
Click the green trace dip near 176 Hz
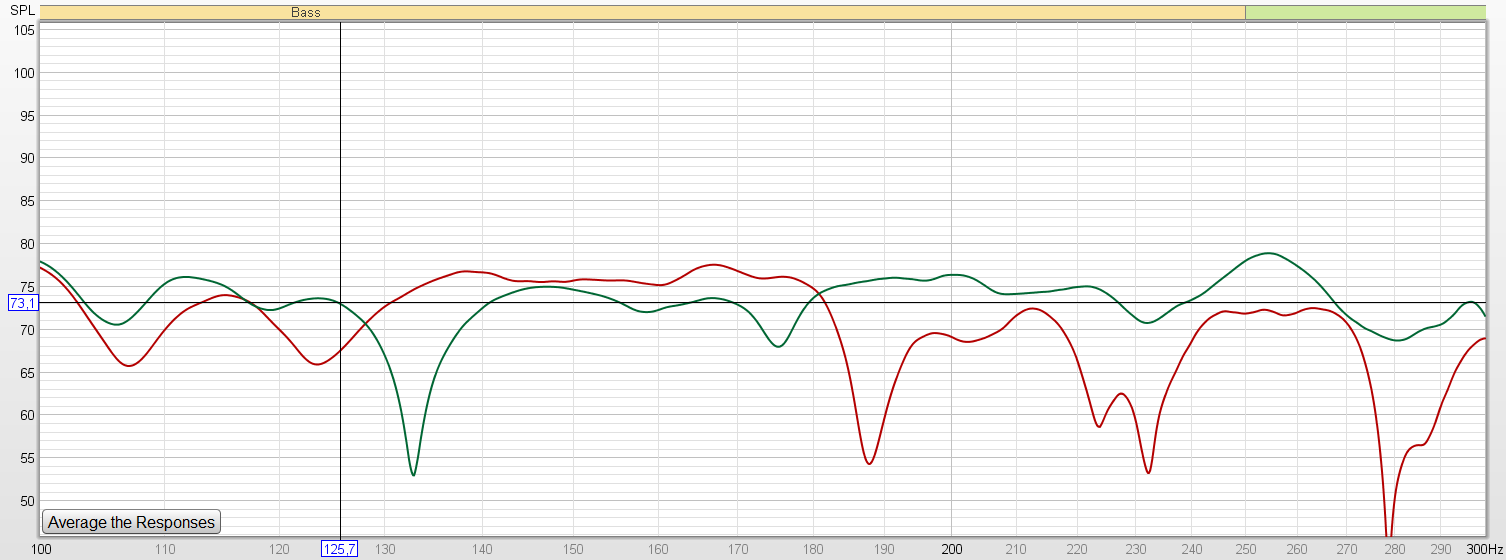tap(779, 346)
